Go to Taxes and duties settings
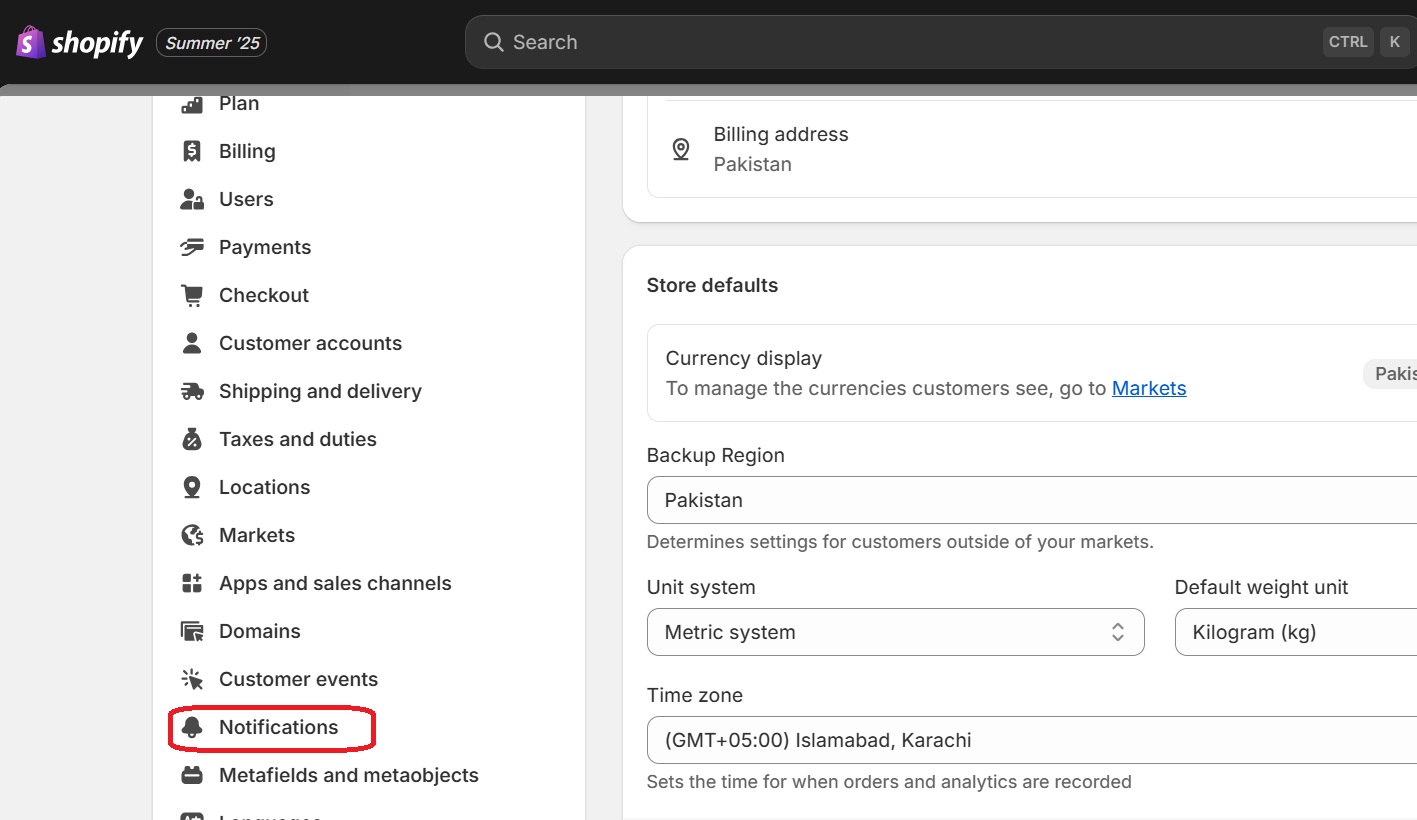The height and width of the screenshot is (820, 1417). click(297, 439)
